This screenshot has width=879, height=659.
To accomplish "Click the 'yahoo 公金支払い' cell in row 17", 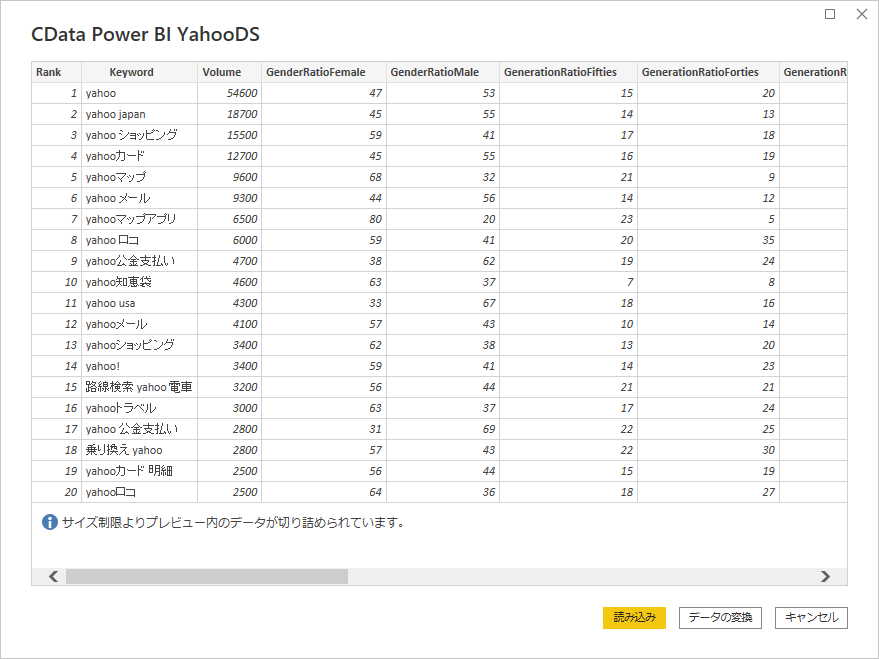I will [x=140, y=429].
